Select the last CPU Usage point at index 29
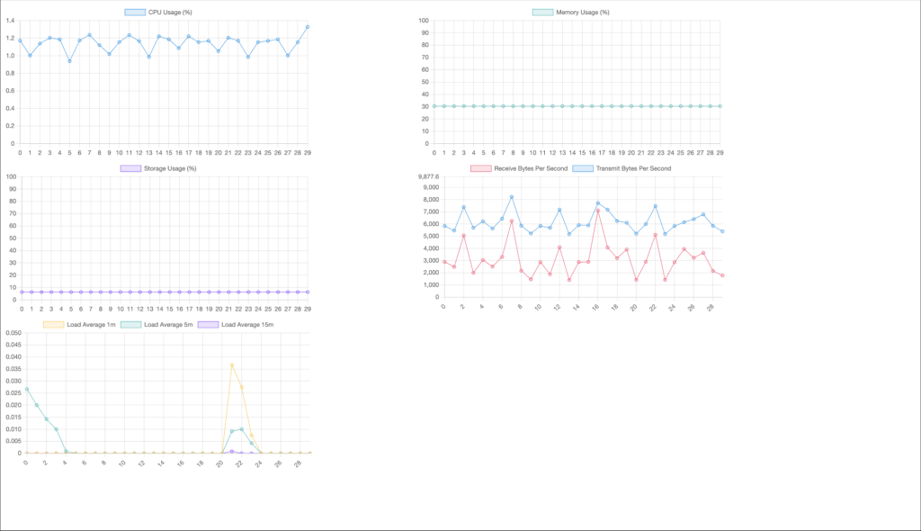 pyautogui.click(x=307, y=27)
